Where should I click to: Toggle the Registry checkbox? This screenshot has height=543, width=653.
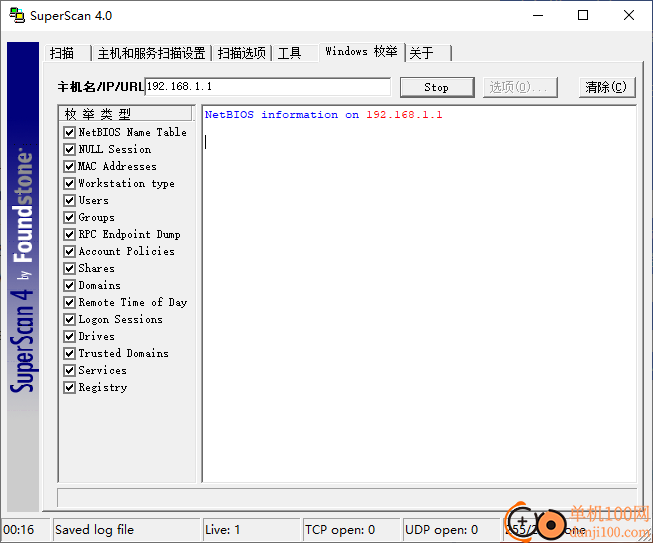70,388
